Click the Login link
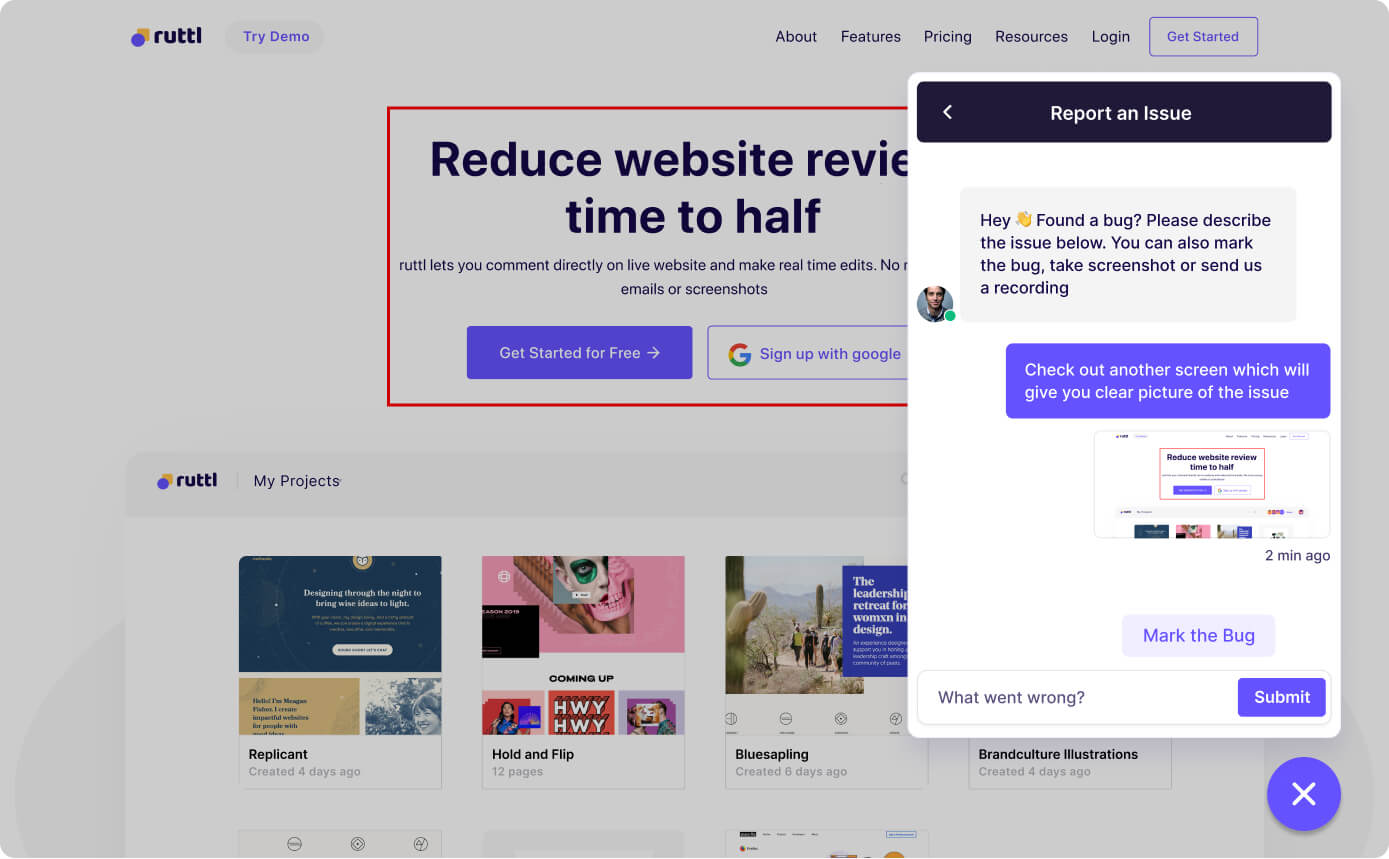 (1110, 36)
